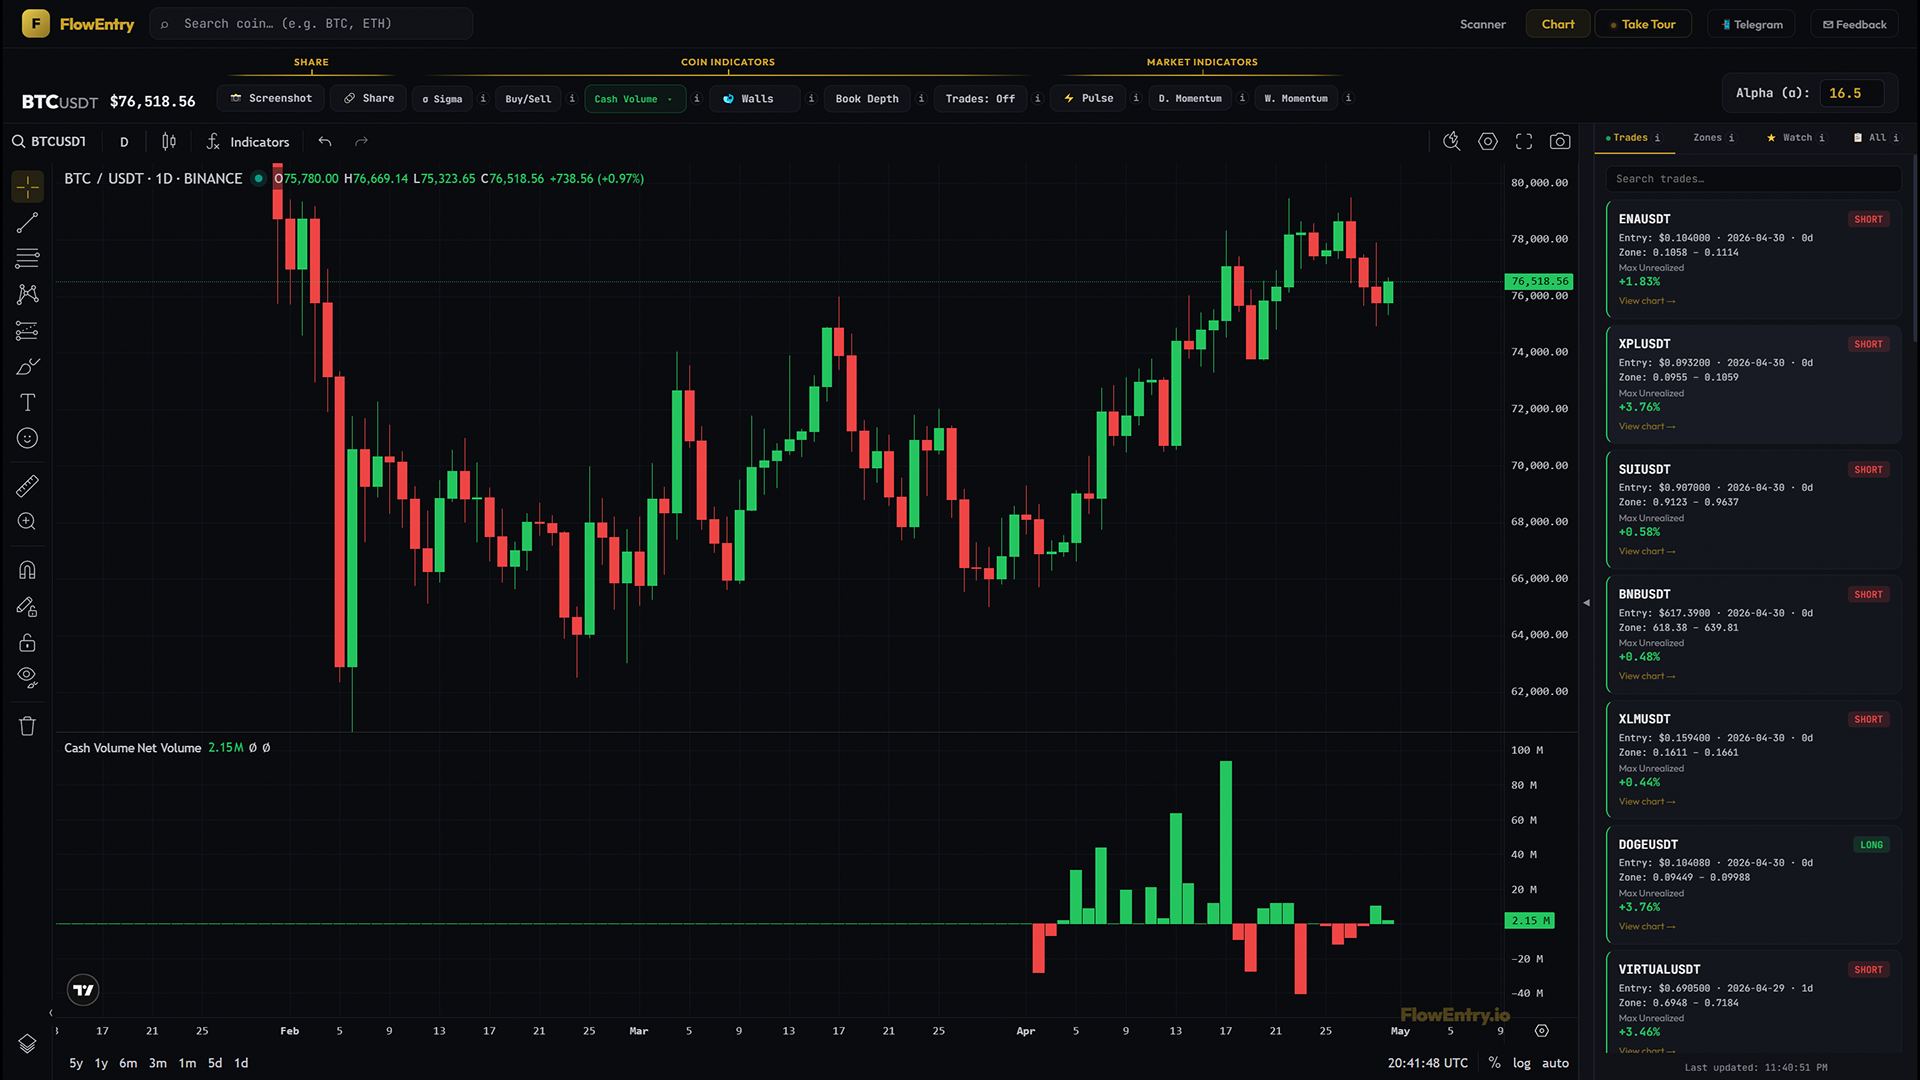Enter fullscreen chart mode
The image size is (1920, 1080).
pyautogui.click(x=1524, y=142)
